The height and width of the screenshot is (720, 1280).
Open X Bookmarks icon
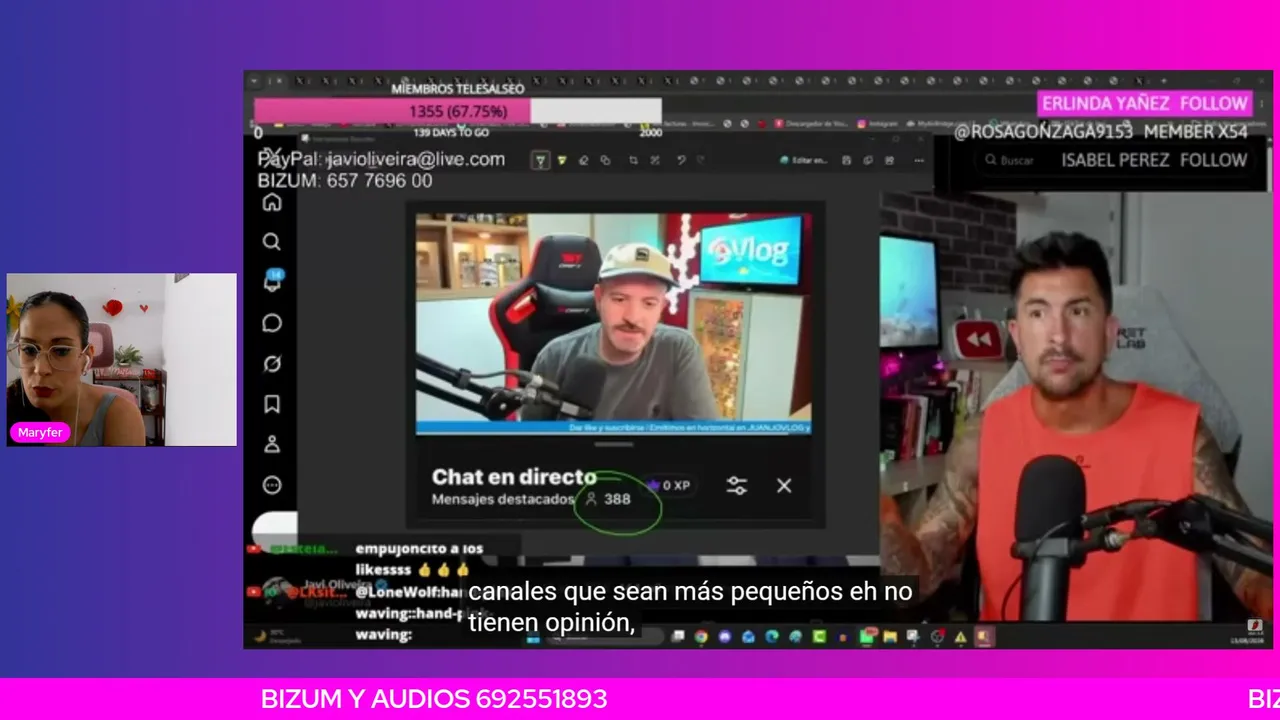pyautogui.click(x=272, y=404)
